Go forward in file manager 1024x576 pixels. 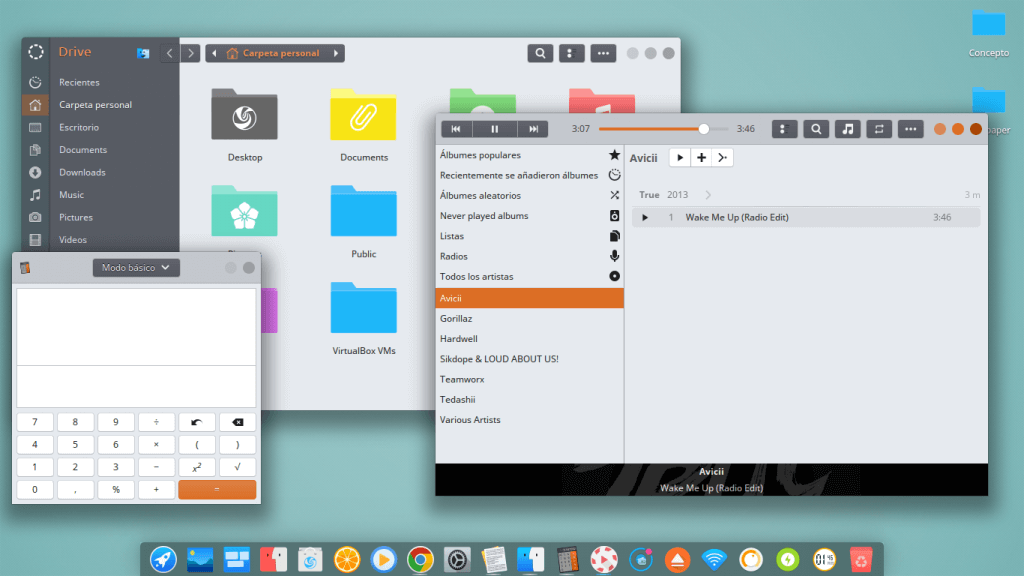click(191, 53)
